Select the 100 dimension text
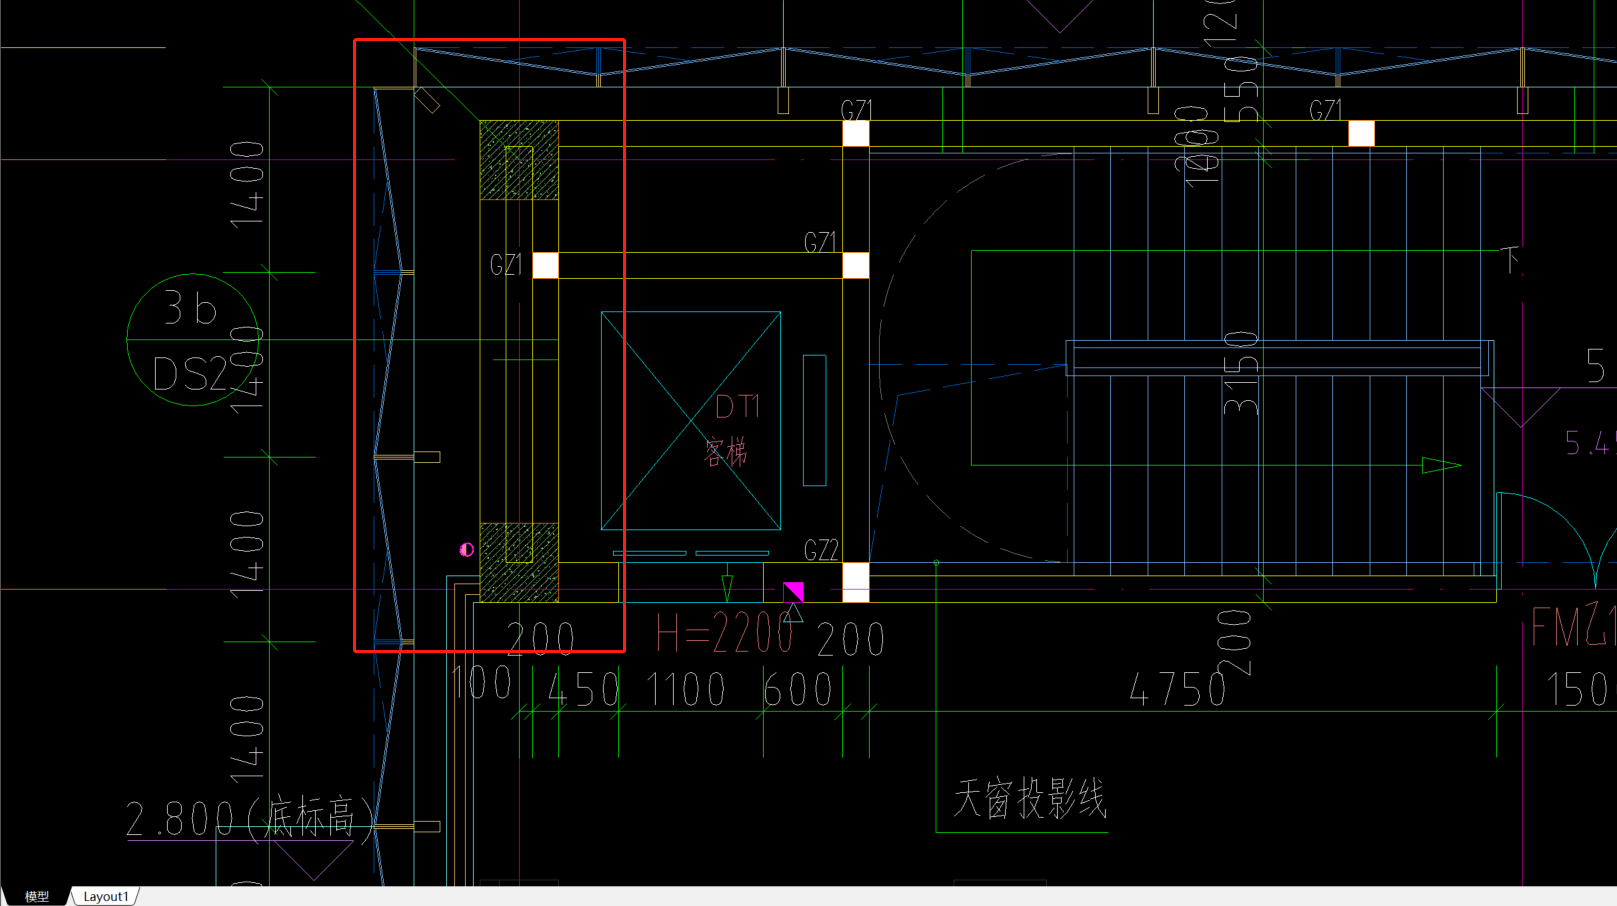 [x=481, y=684]
